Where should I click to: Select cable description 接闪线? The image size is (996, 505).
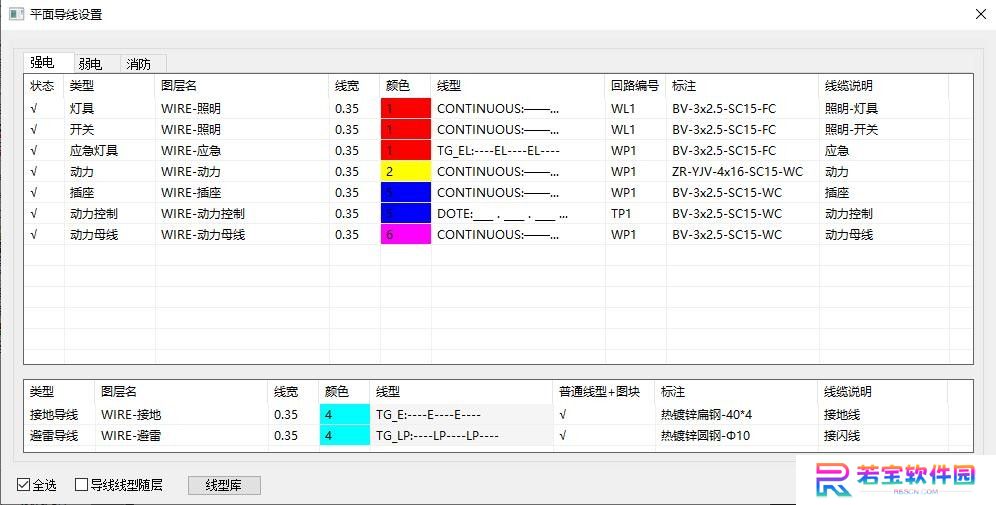(x=842, y=436)
